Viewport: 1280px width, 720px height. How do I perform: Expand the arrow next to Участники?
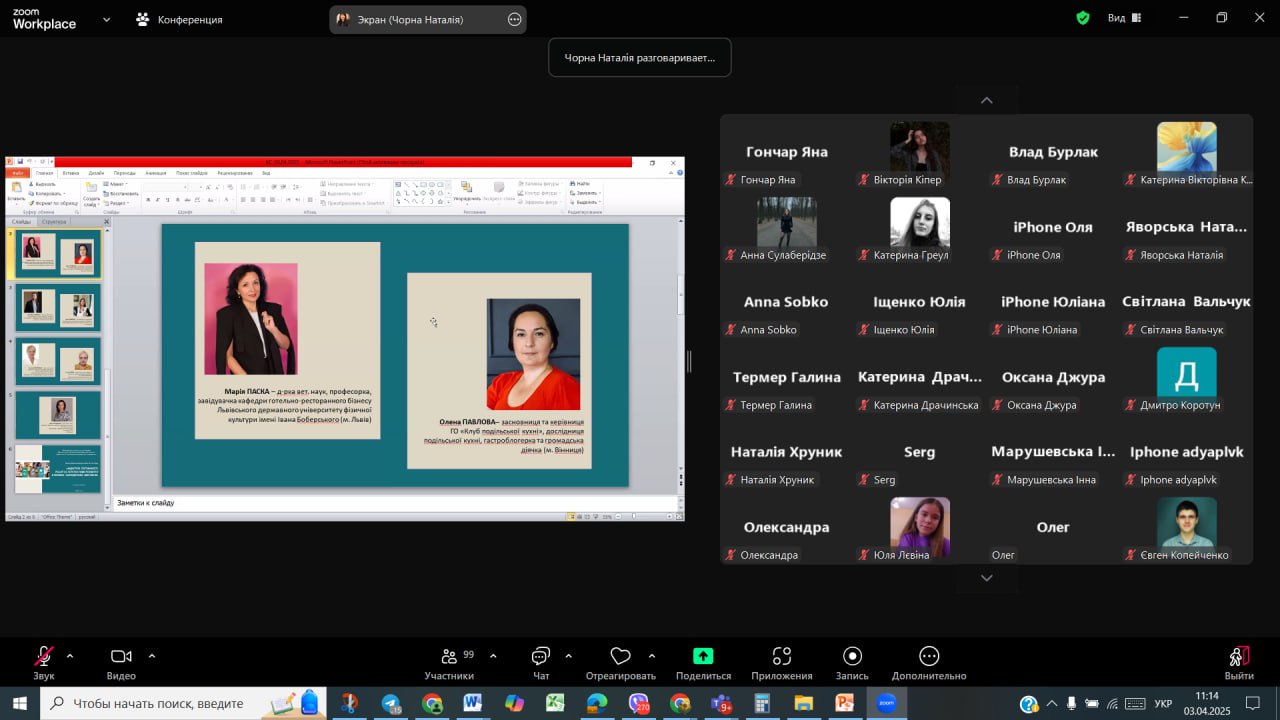point(493,656)
